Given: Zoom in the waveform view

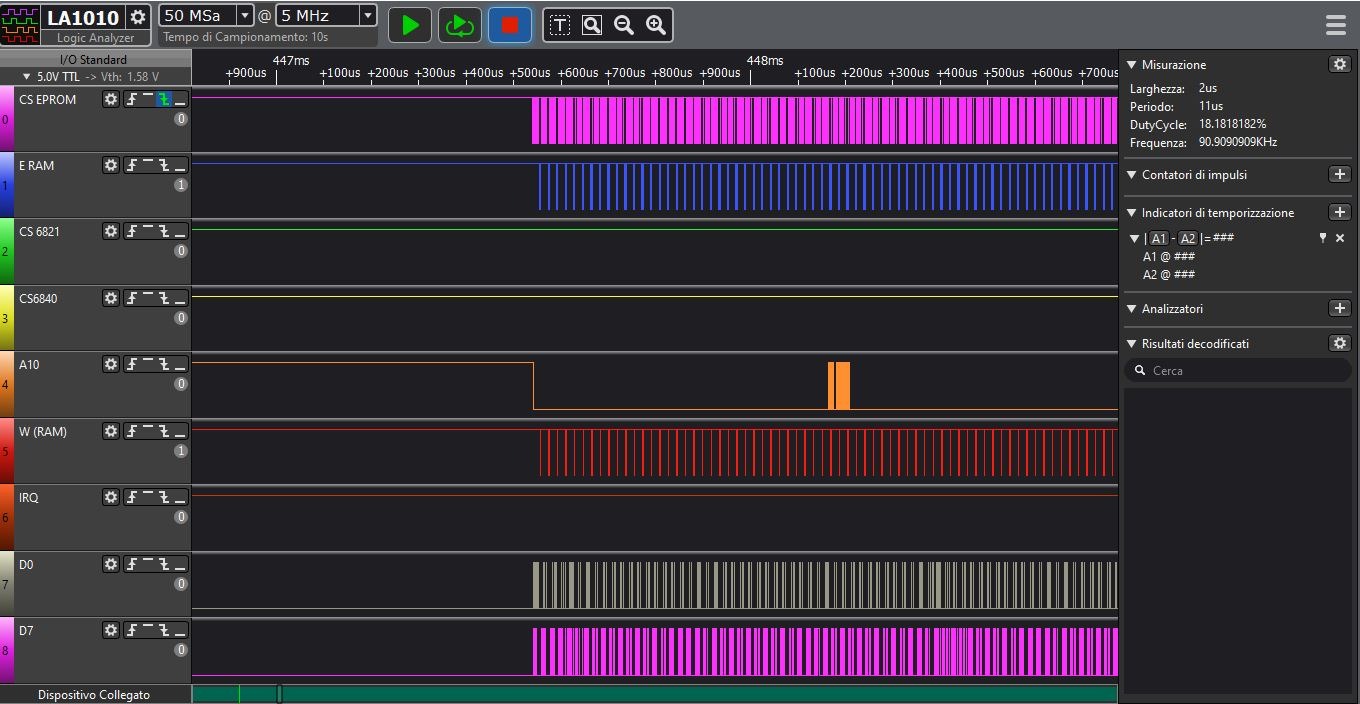Looking at the screenshot, I should (x=656, y=25).
